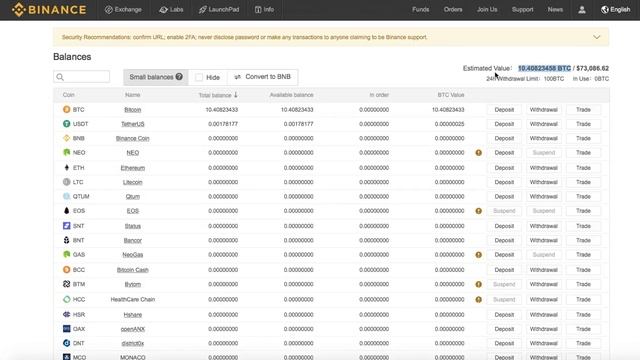Click the Small balances help question icon

tap(179, 77)
